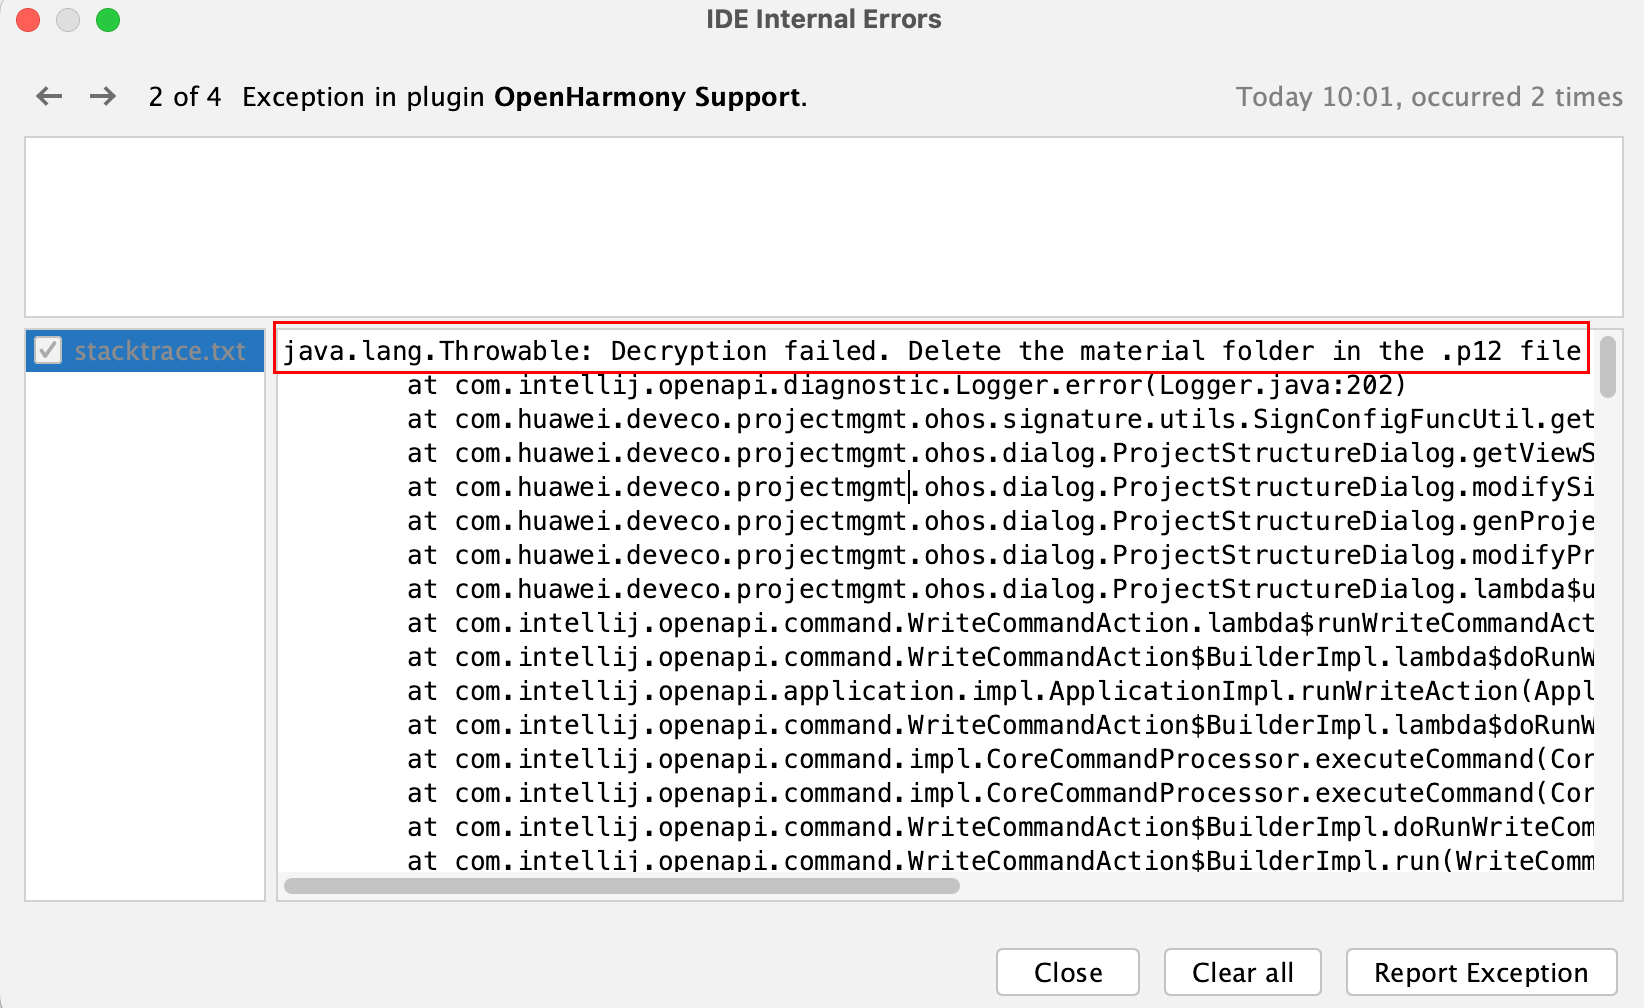The height and width of the screenshot is (1008, 1644).
Task: Click the OpenHarmony Support plugin name
Action: point(647,97)
